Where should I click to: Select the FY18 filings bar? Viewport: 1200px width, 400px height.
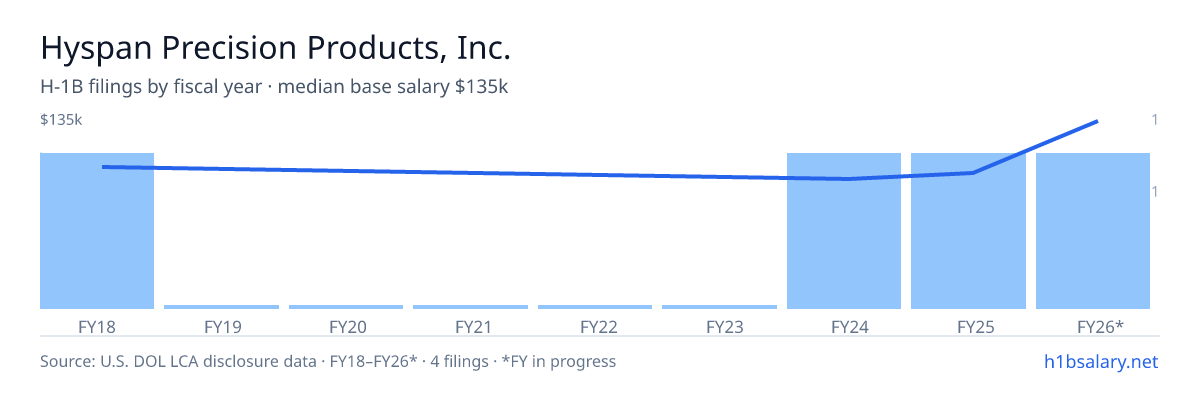(x=97, y=231)
